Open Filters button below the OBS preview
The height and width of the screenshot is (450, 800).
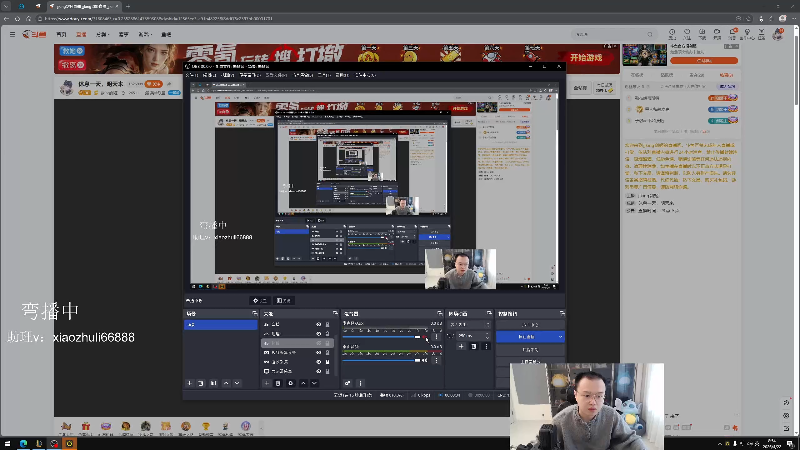coord(284,301)
